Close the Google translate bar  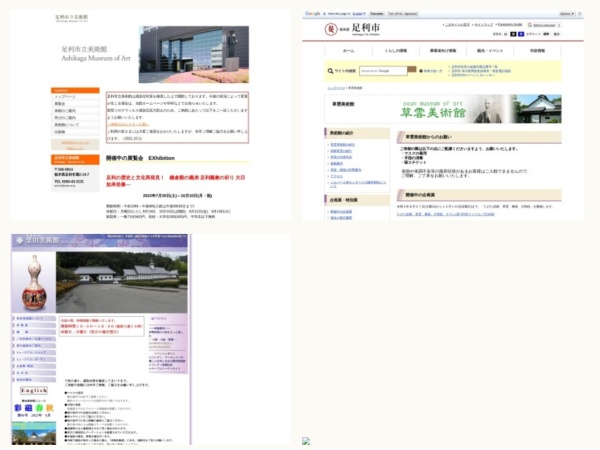click(x=580, y=14)
